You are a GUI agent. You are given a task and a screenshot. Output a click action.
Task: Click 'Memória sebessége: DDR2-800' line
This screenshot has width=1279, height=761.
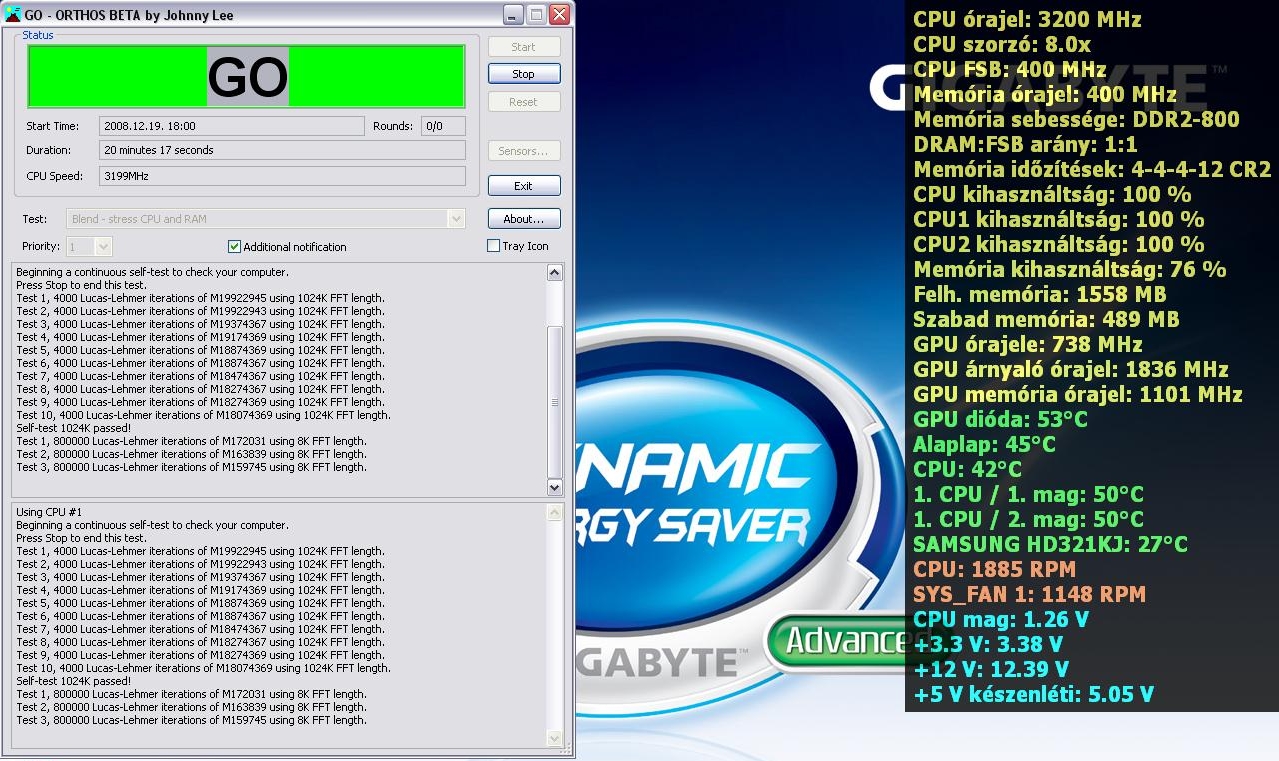coord(1076,119)
